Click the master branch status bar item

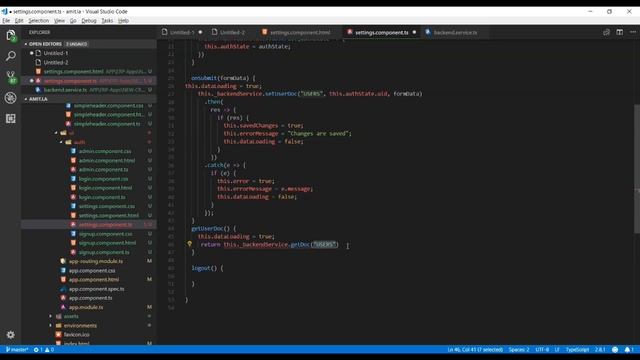point(17,350)
